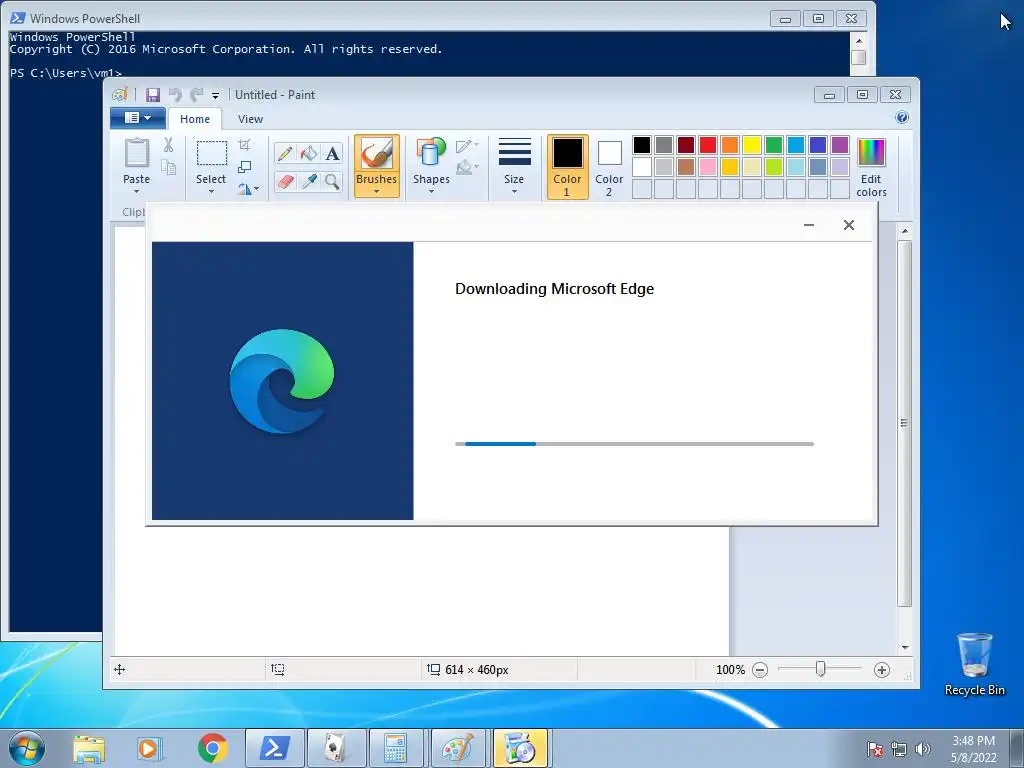Click the Paste clipboard icon

[136, 154]
